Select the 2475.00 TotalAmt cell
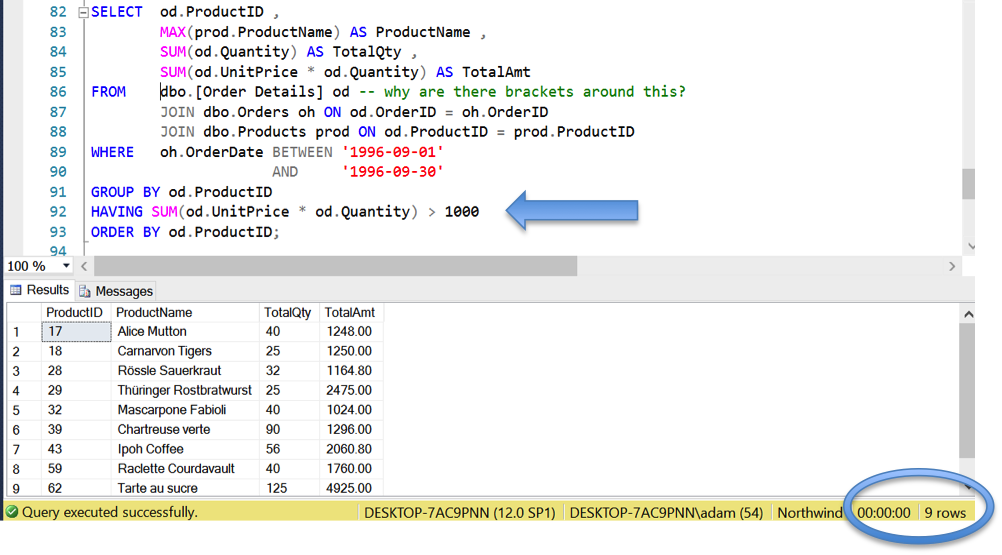 coord(350,390)
